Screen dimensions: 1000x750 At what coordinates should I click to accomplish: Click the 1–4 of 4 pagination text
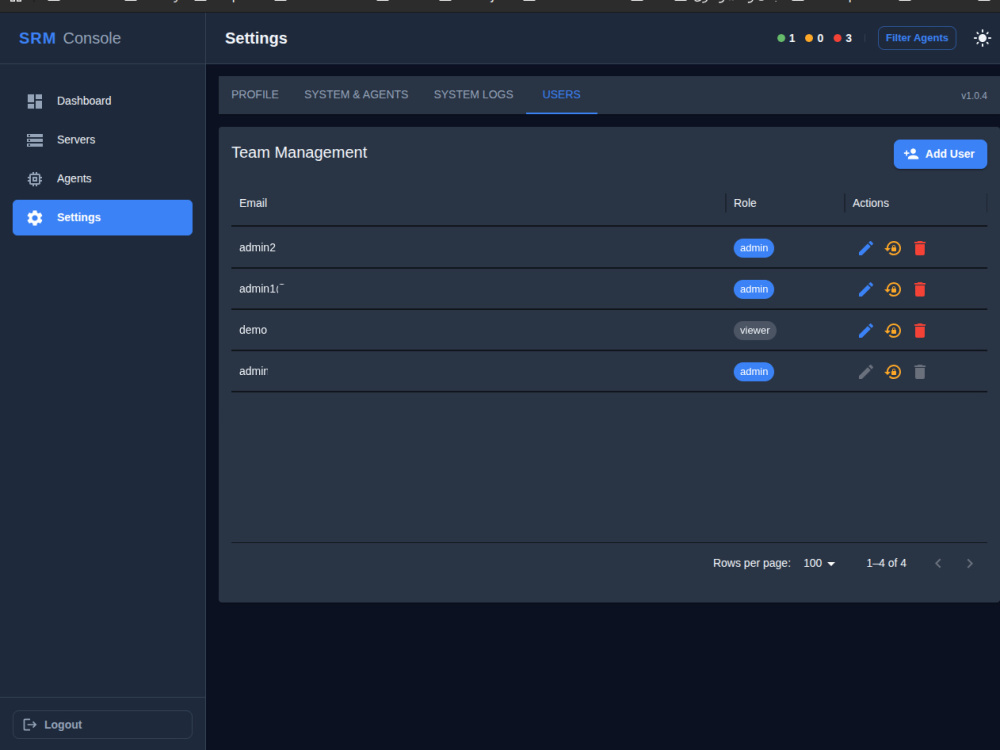[x=886, y=563]
